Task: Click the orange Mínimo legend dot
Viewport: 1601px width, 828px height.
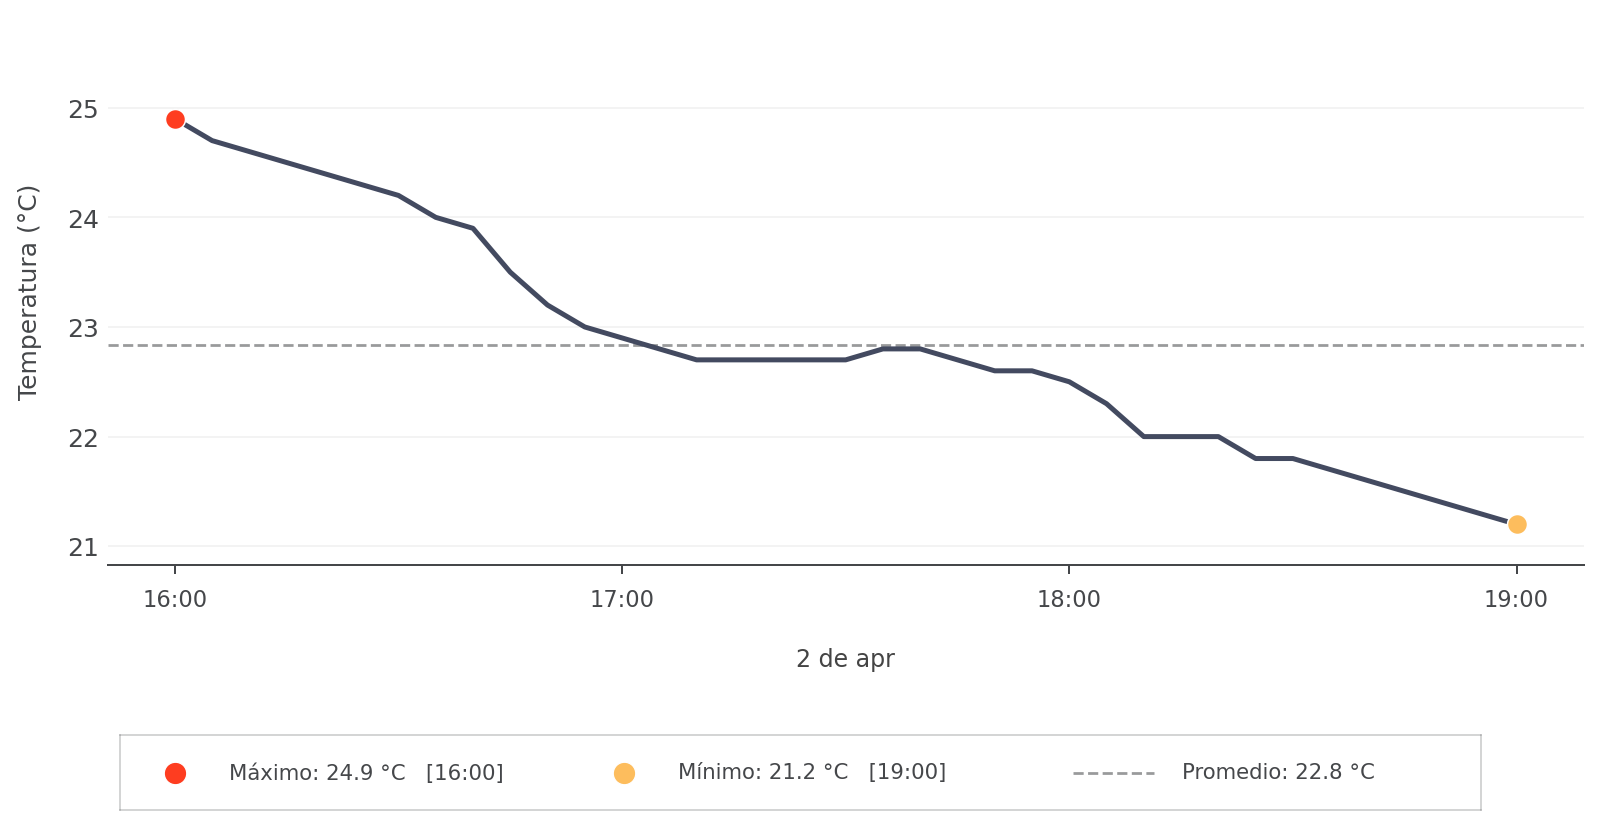Action: click(624, 773)
